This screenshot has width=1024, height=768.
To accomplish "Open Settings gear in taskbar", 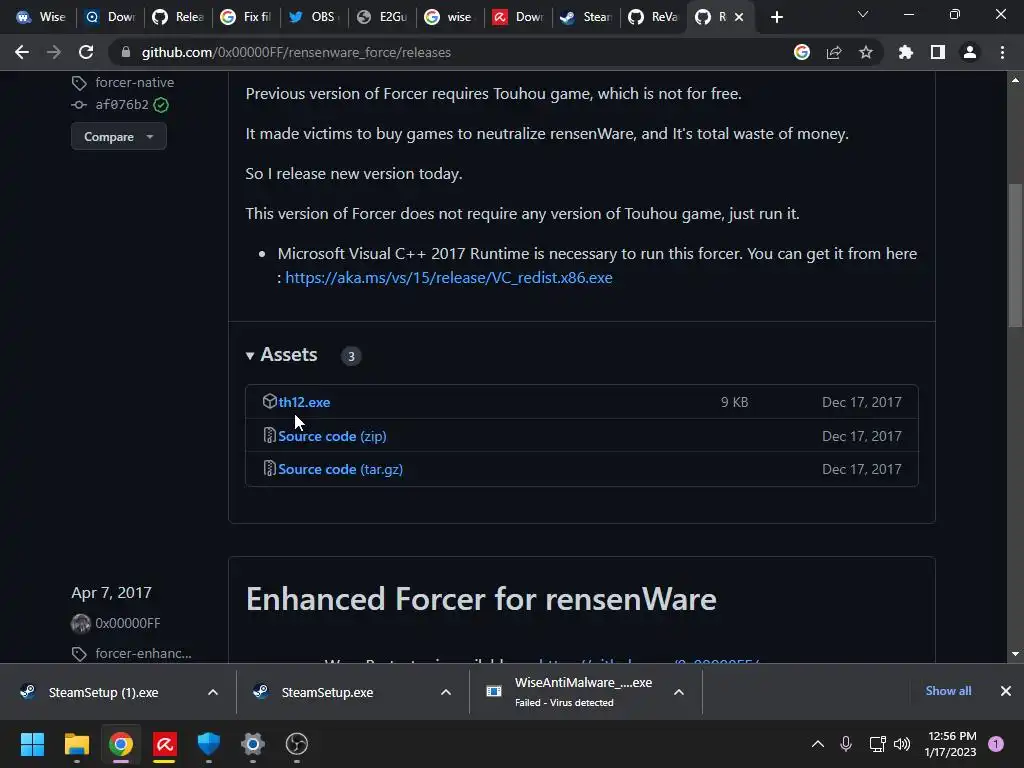I will [253, 744].
